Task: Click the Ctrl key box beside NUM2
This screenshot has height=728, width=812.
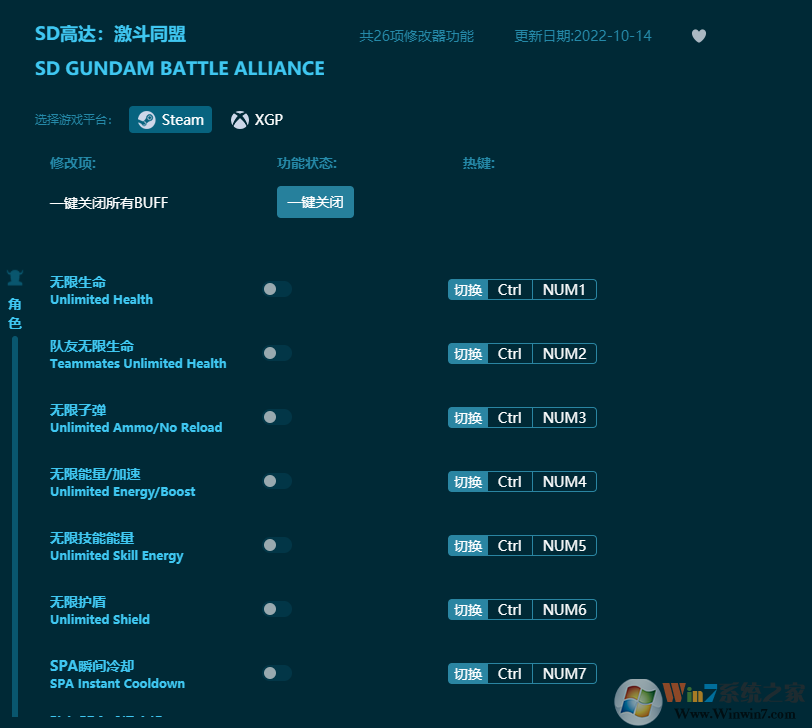Action: (x=510, y=354)
